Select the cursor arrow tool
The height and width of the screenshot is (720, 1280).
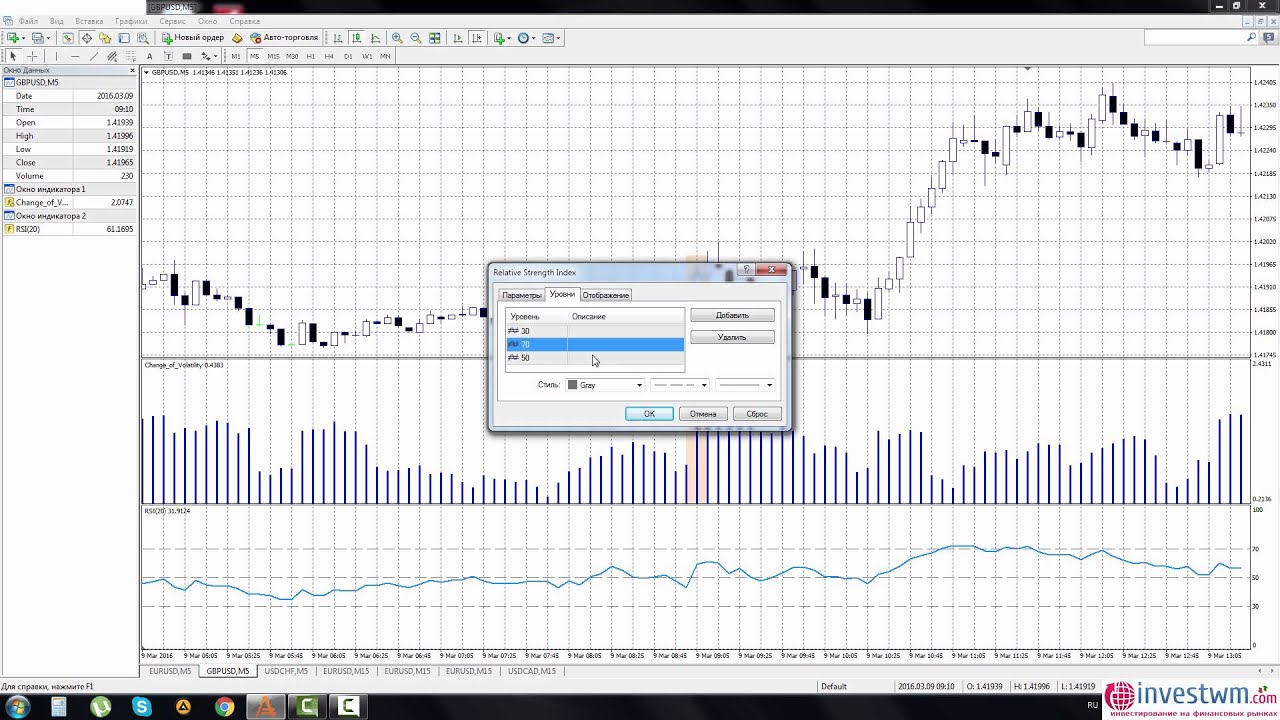point(13,57)
